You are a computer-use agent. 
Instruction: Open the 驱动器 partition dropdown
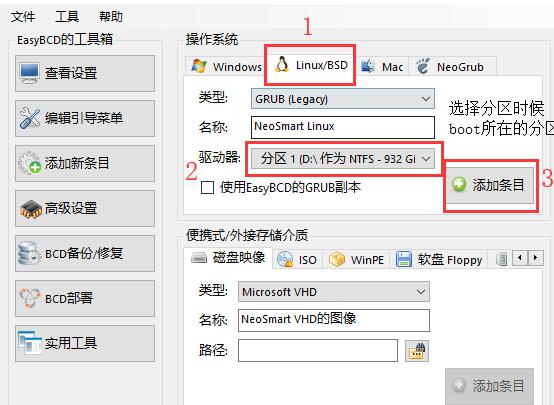point(343,159)
